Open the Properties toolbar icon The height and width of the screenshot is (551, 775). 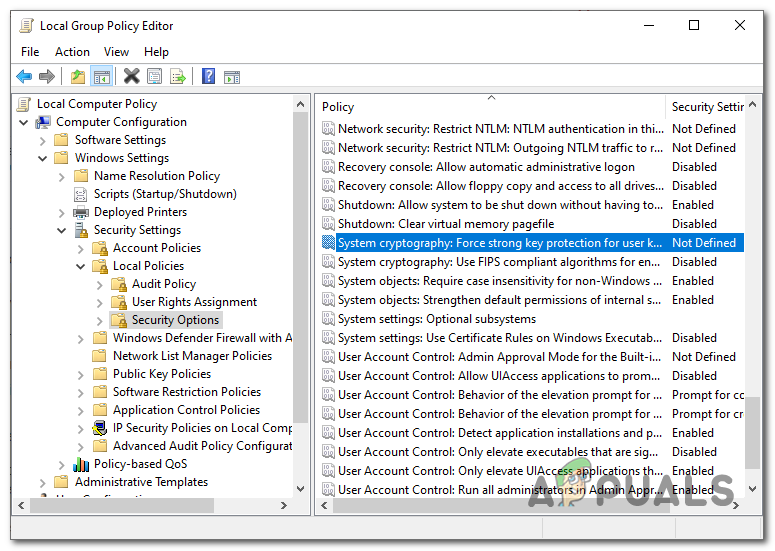[x=155, y=77]
